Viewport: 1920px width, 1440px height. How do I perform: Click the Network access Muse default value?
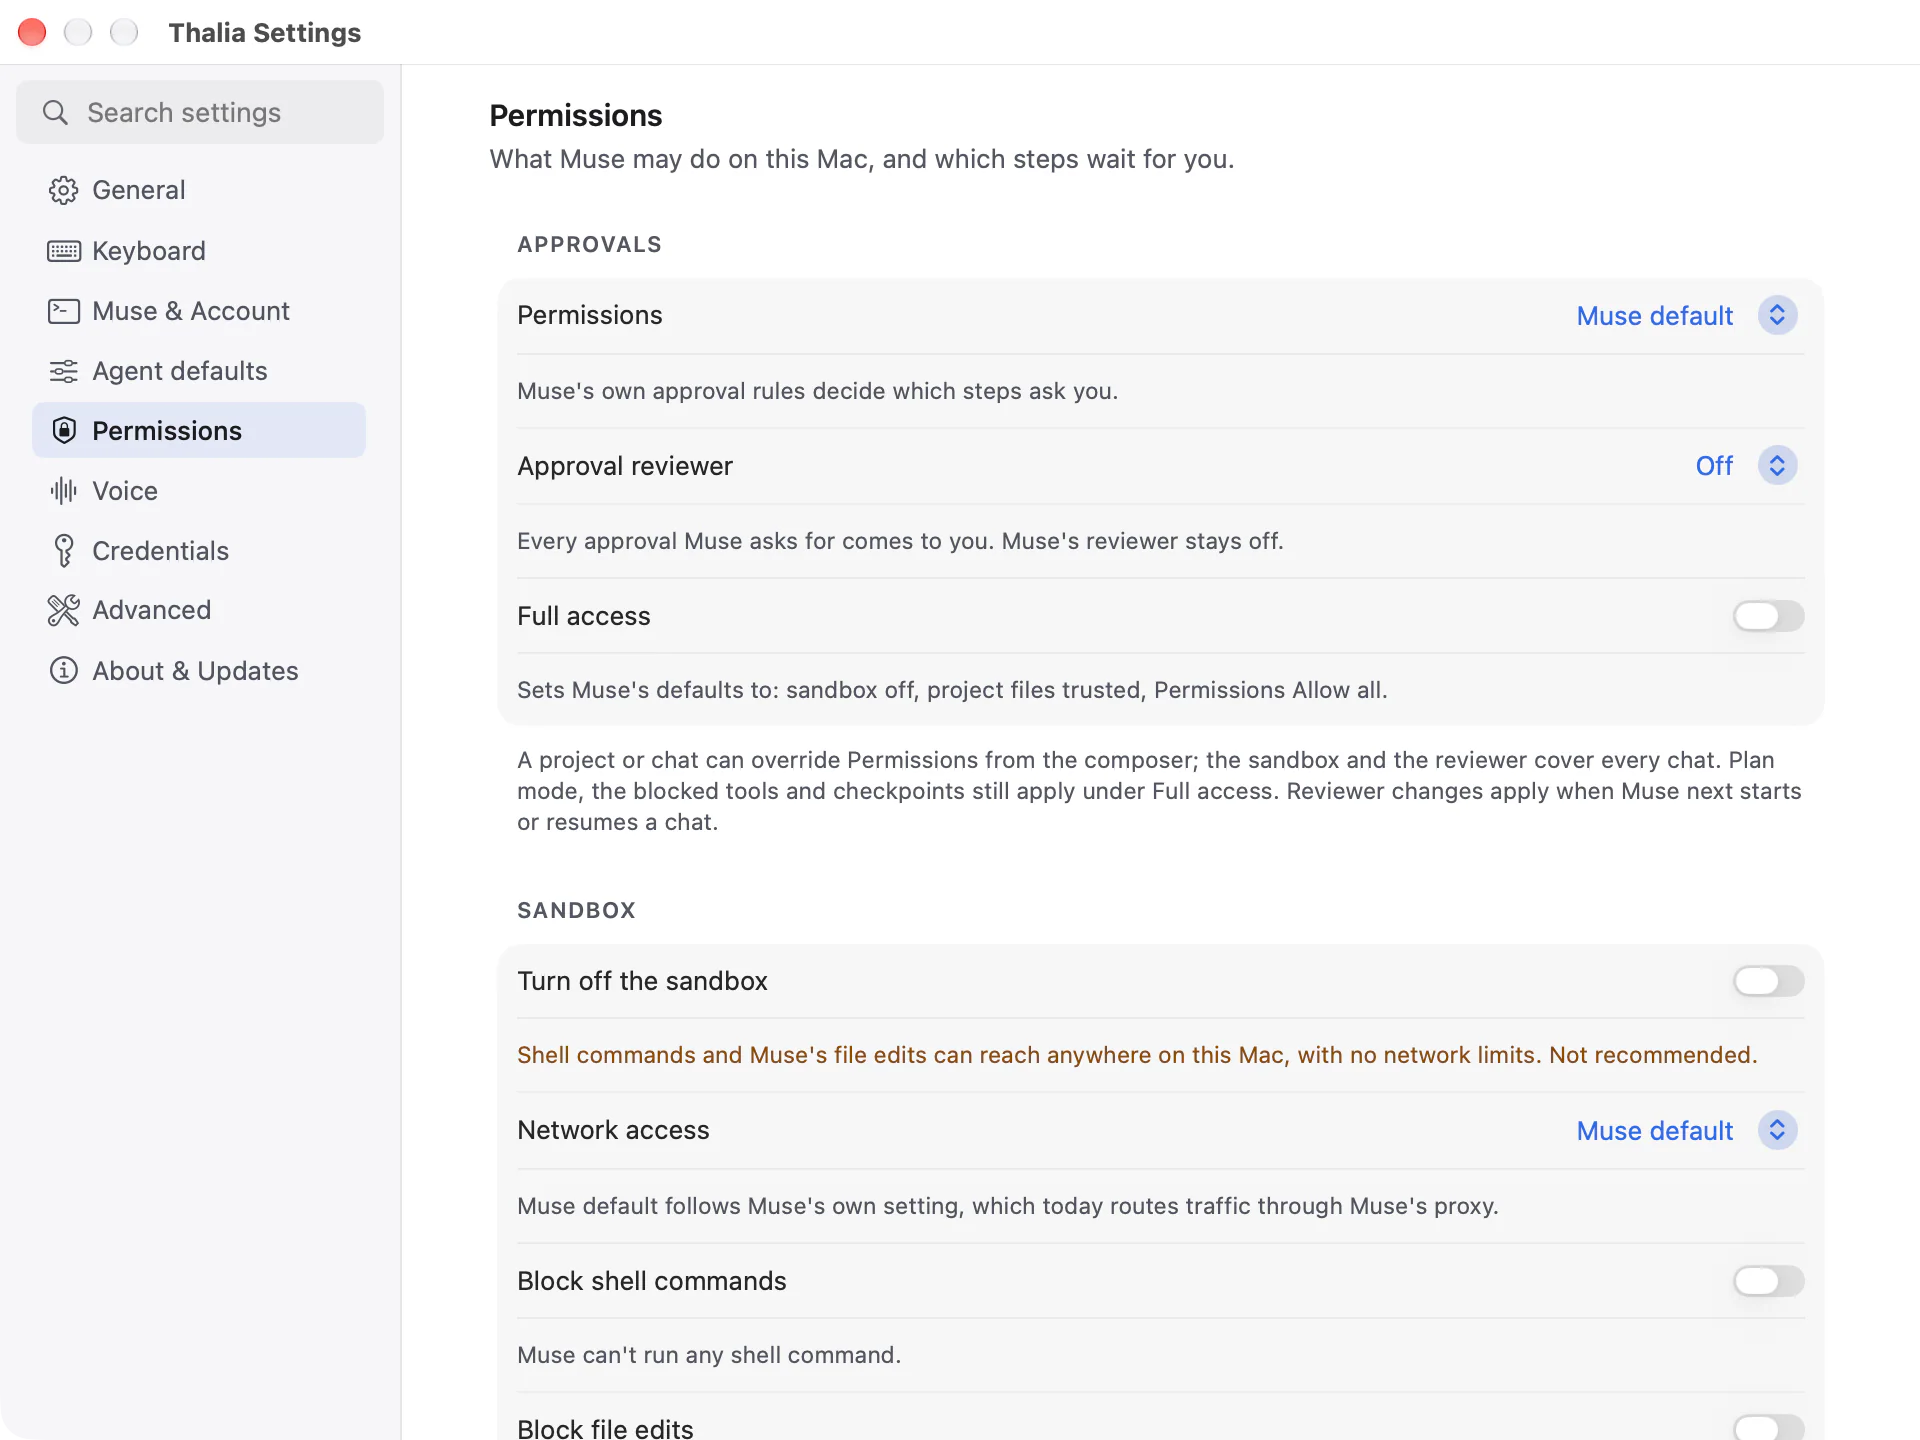[x=1654, y=1131]
